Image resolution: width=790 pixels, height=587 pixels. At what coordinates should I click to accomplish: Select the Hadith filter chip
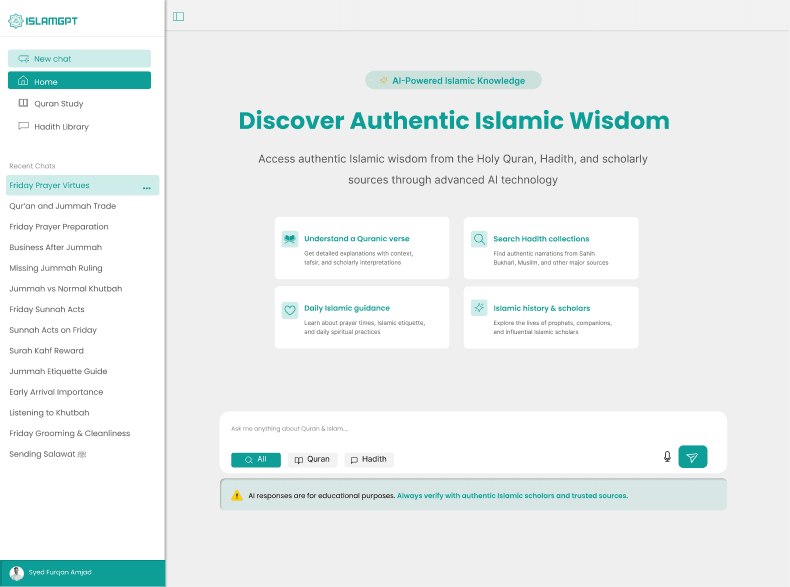tap(369, 460)
